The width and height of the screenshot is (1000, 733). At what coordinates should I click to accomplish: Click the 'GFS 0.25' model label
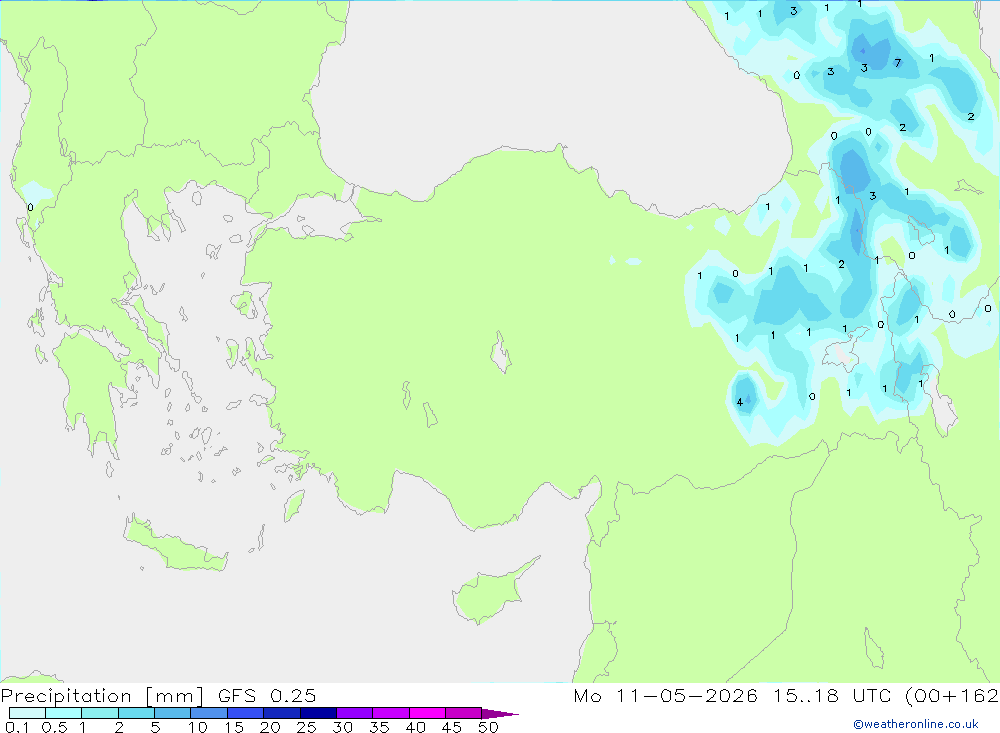point(267,696)
